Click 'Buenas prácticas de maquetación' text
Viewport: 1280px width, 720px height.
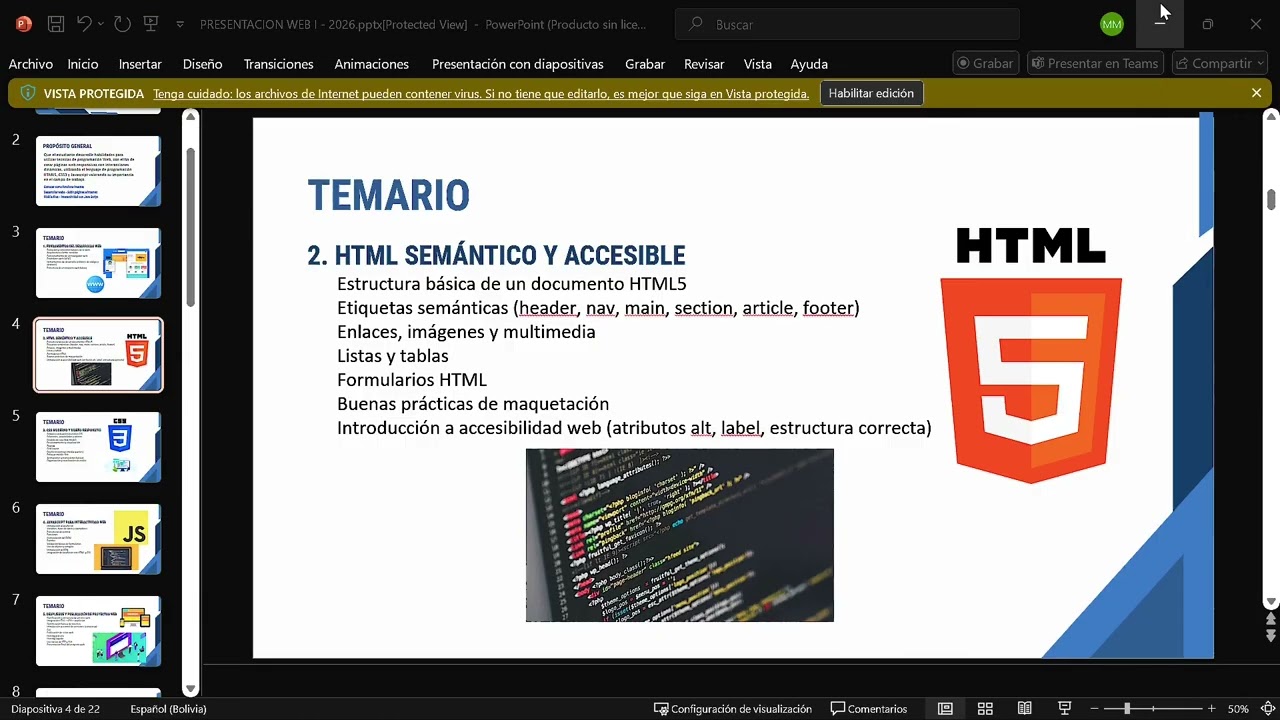473,404
